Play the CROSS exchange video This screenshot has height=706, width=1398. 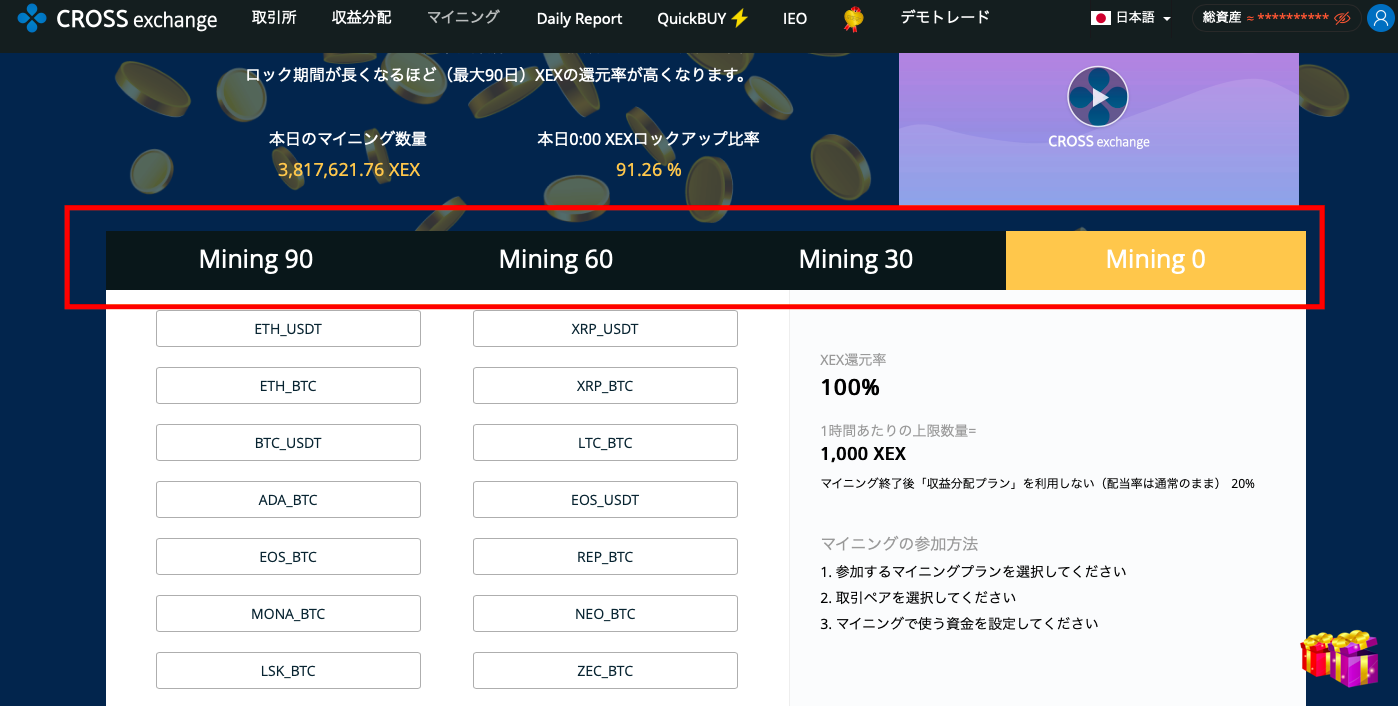tap(1098, 97)
